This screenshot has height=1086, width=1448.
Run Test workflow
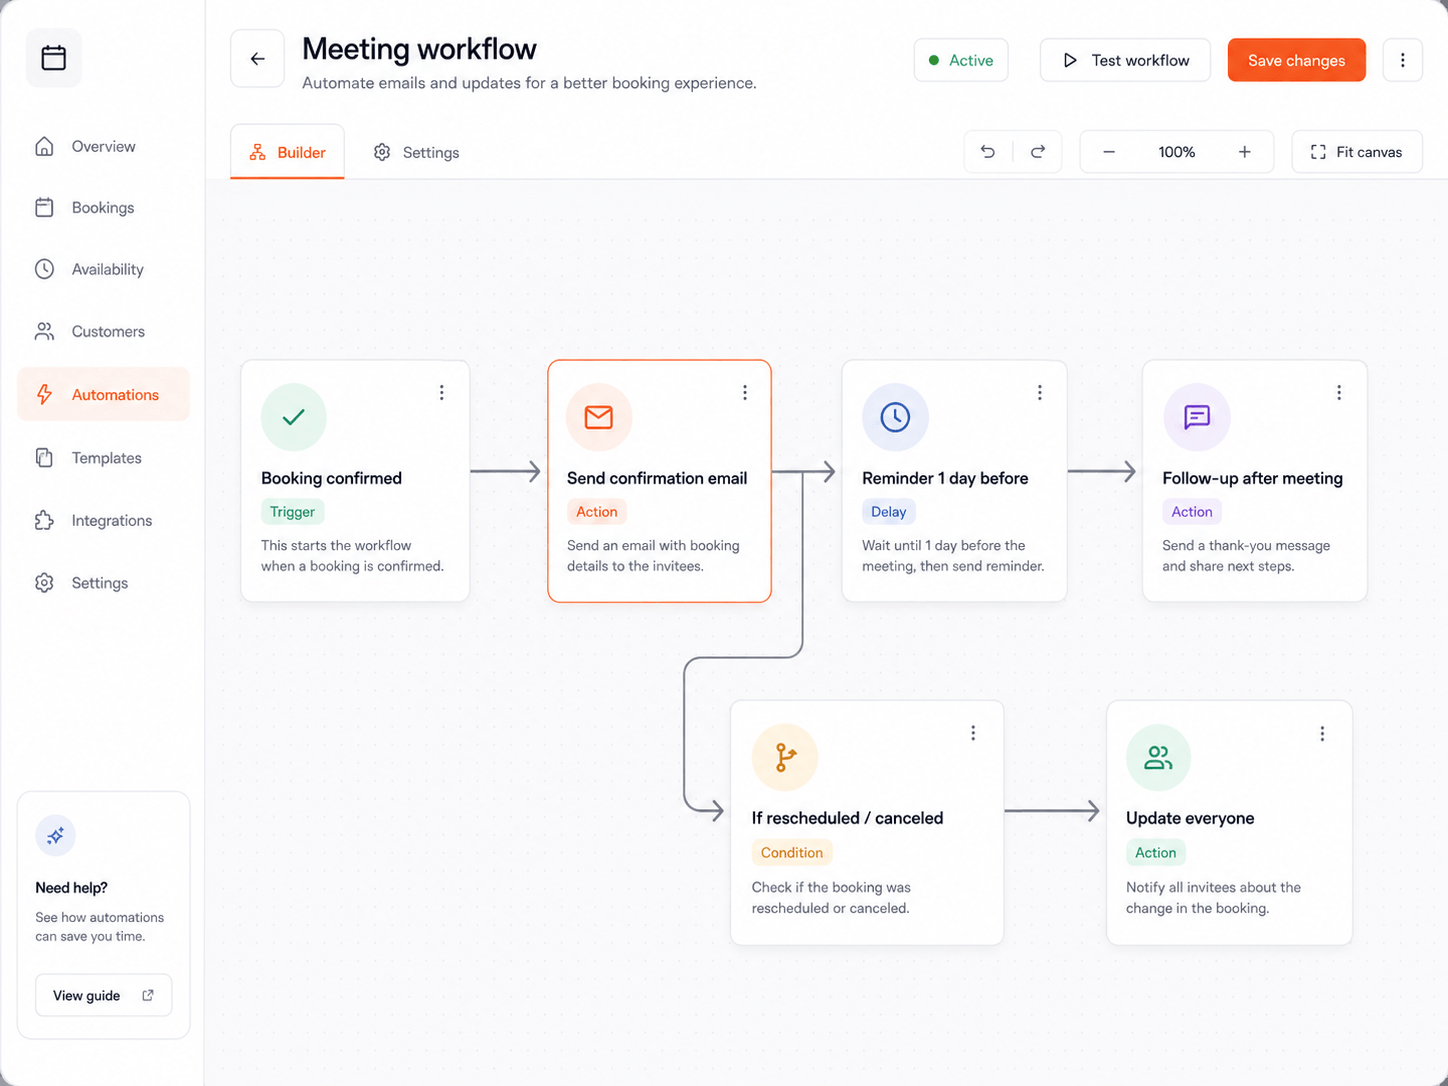coord(1125,60)
